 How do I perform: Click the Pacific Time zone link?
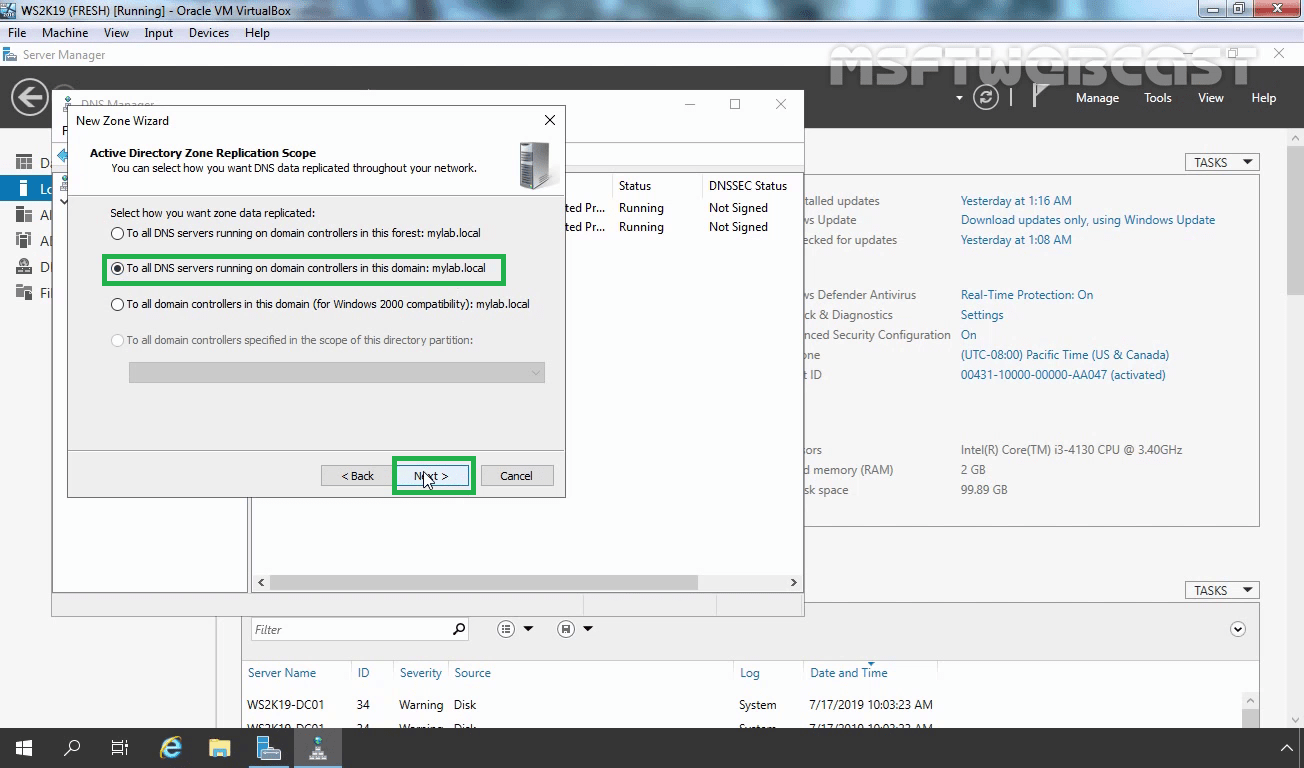click(x=1065, y=355)
